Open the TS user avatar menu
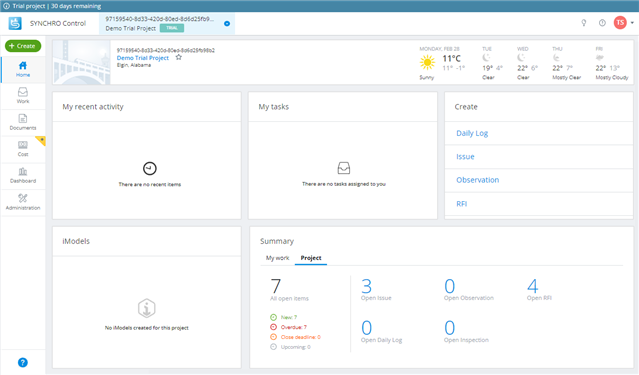This screenshot has width=639, height=375. pos(620,23)
